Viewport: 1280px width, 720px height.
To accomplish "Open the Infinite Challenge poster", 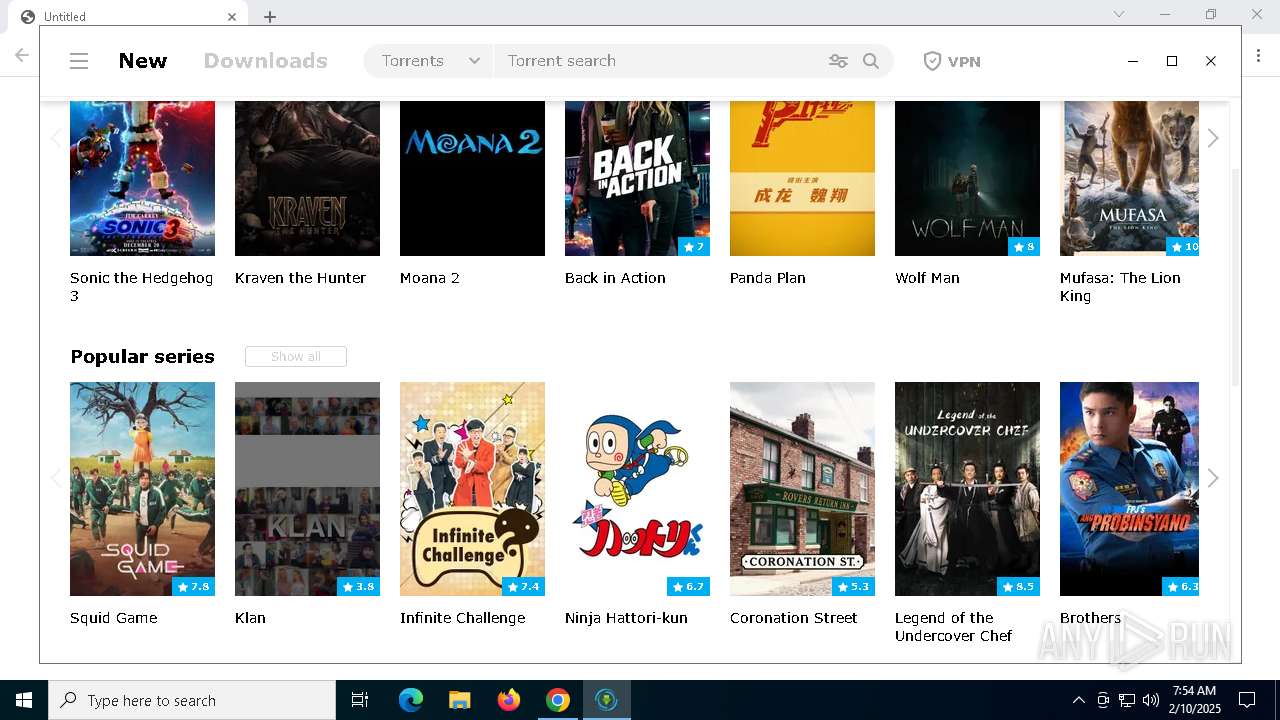I will [x=472, y=489].
